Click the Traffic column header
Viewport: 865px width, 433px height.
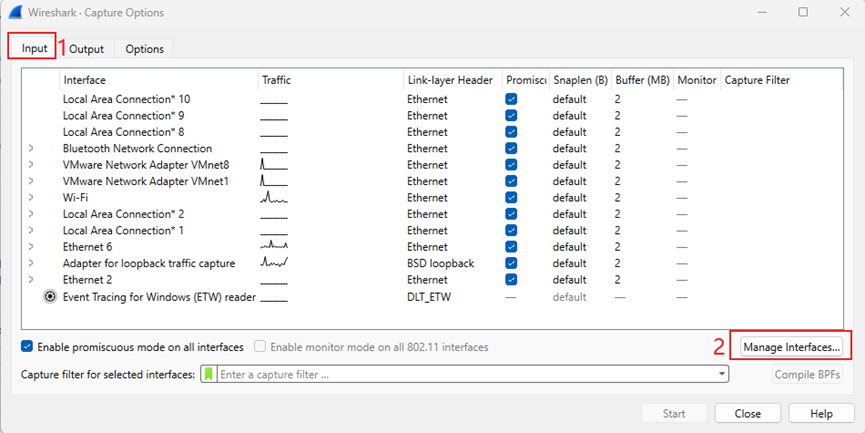330,80
